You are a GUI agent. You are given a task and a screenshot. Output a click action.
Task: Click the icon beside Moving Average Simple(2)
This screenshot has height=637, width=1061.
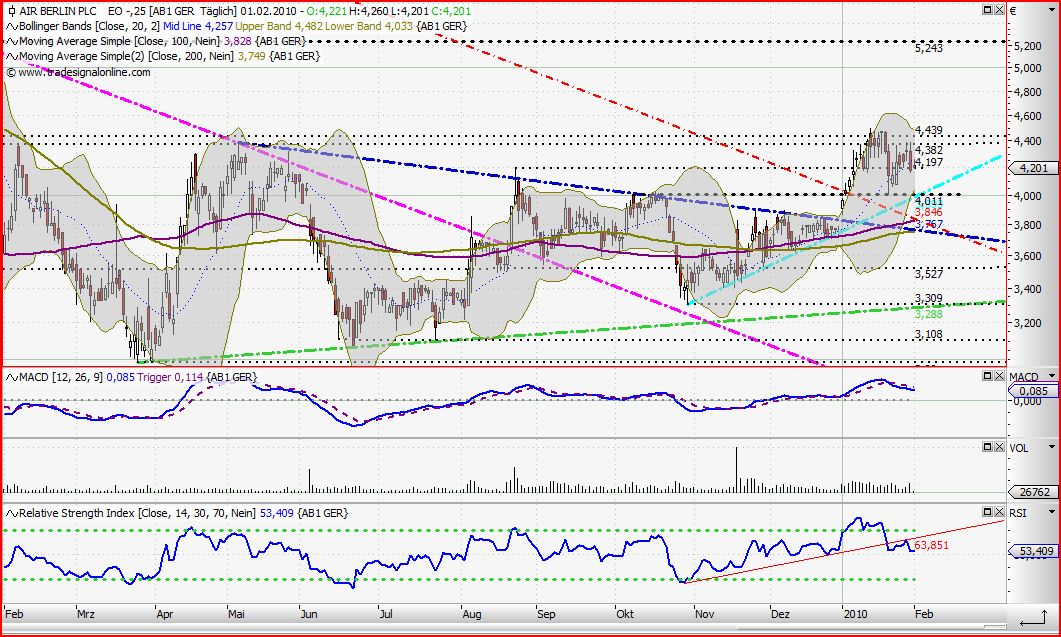point(12,56)
